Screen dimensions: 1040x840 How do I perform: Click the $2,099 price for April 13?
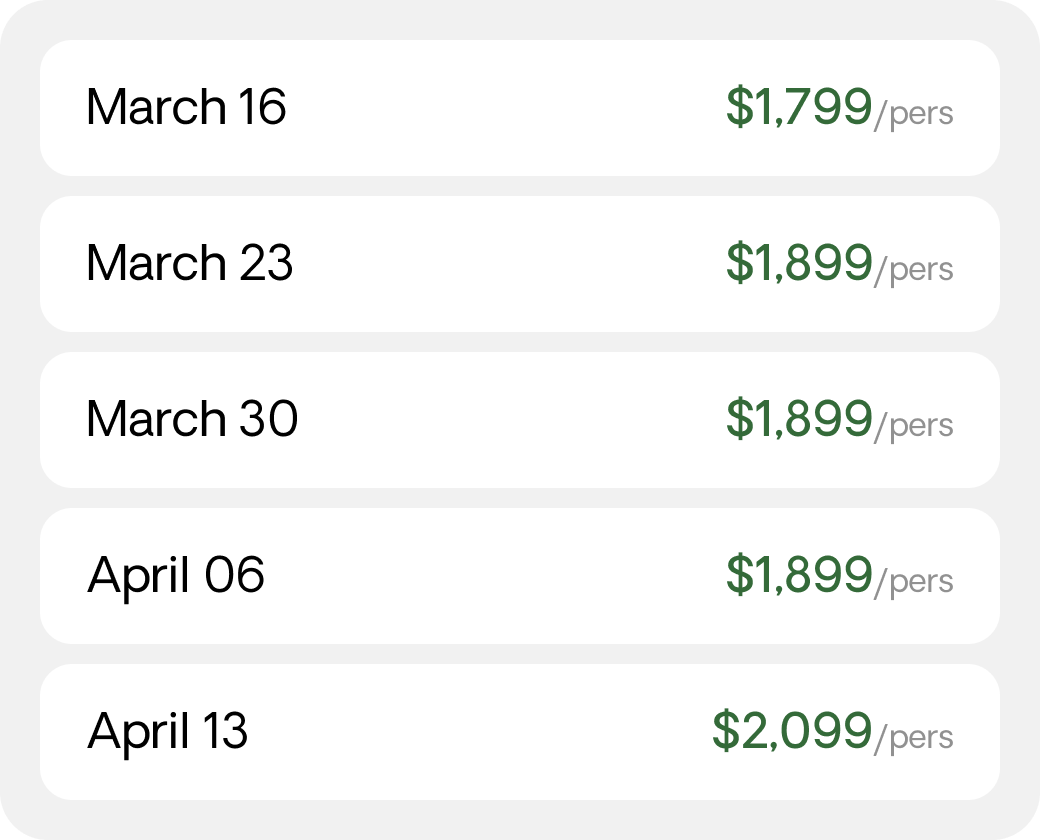point(792,731)
